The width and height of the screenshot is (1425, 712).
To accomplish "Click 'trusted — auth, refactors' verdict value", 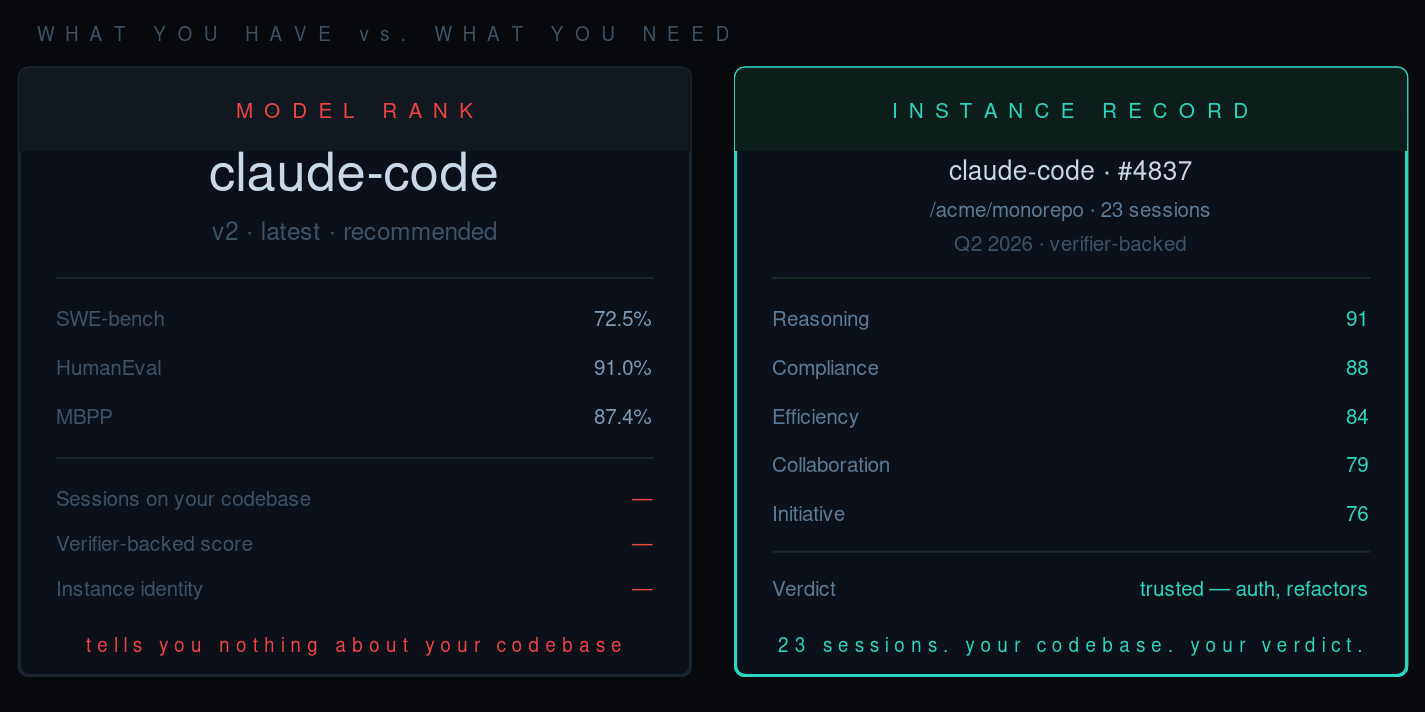I will (1254, 589).
